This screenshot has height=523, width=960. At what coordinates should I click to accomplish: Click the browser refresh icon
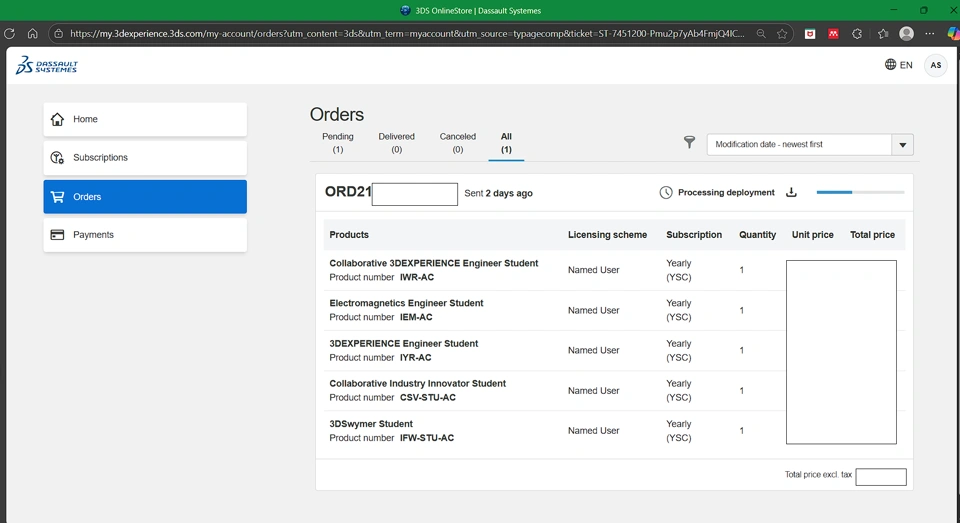point(9,34)
